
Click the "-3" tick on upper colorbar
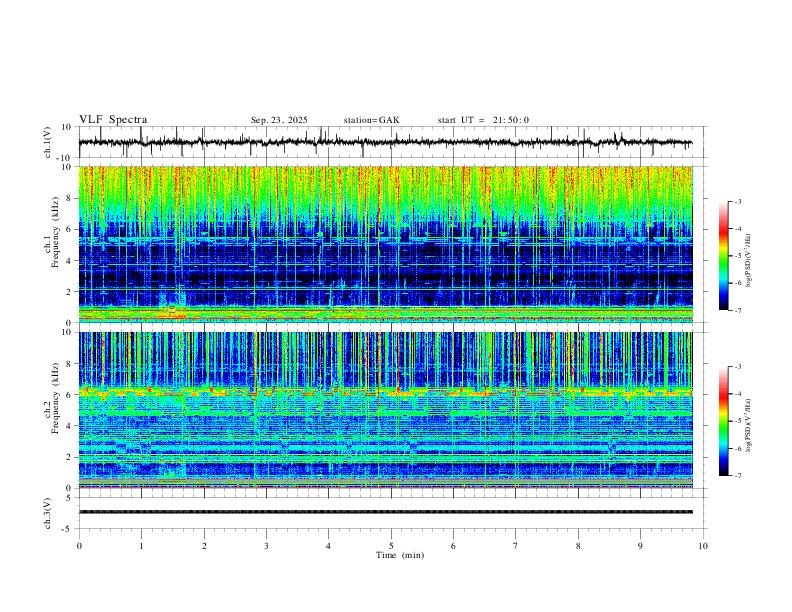[x=738, y=201]
